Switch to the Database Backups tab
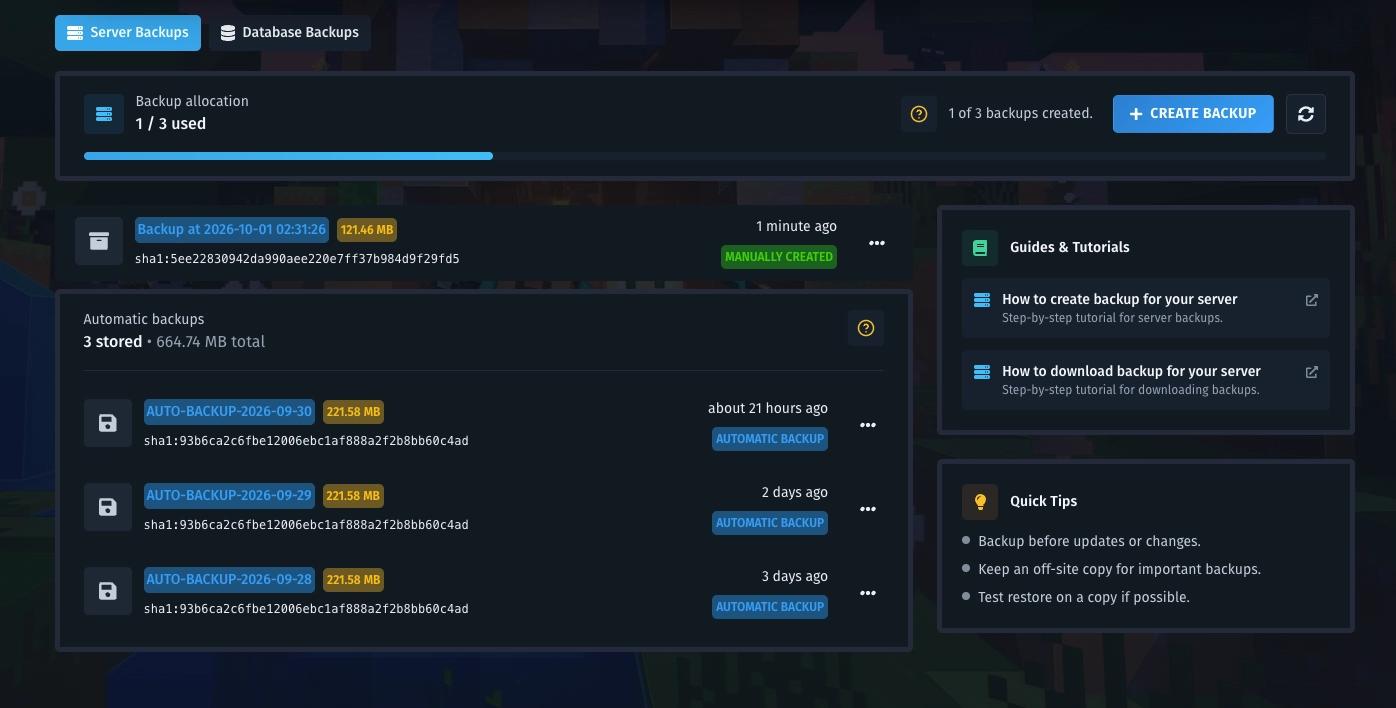The width and height of the screenshot is (1396, 708). pyautogui.click(x=290, y=33)
